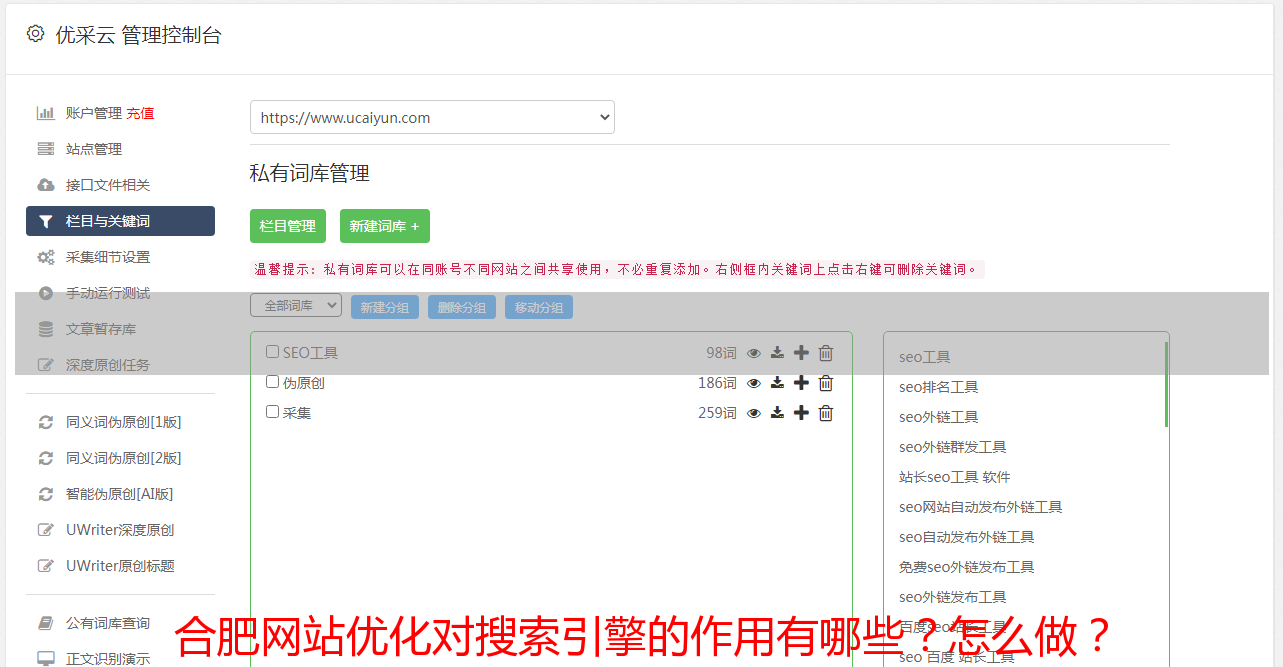This screenshot has width=1283, height=667.
Task: Click the green 栏目管理 button
Action: pyautogui.click(x=288, y=226)
